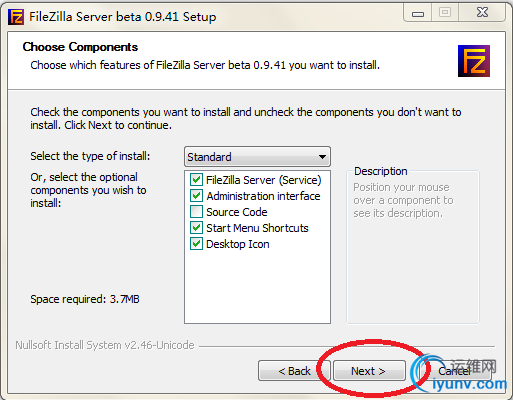Click empty area of components list
Screen dimensions: 513x400
257,287
